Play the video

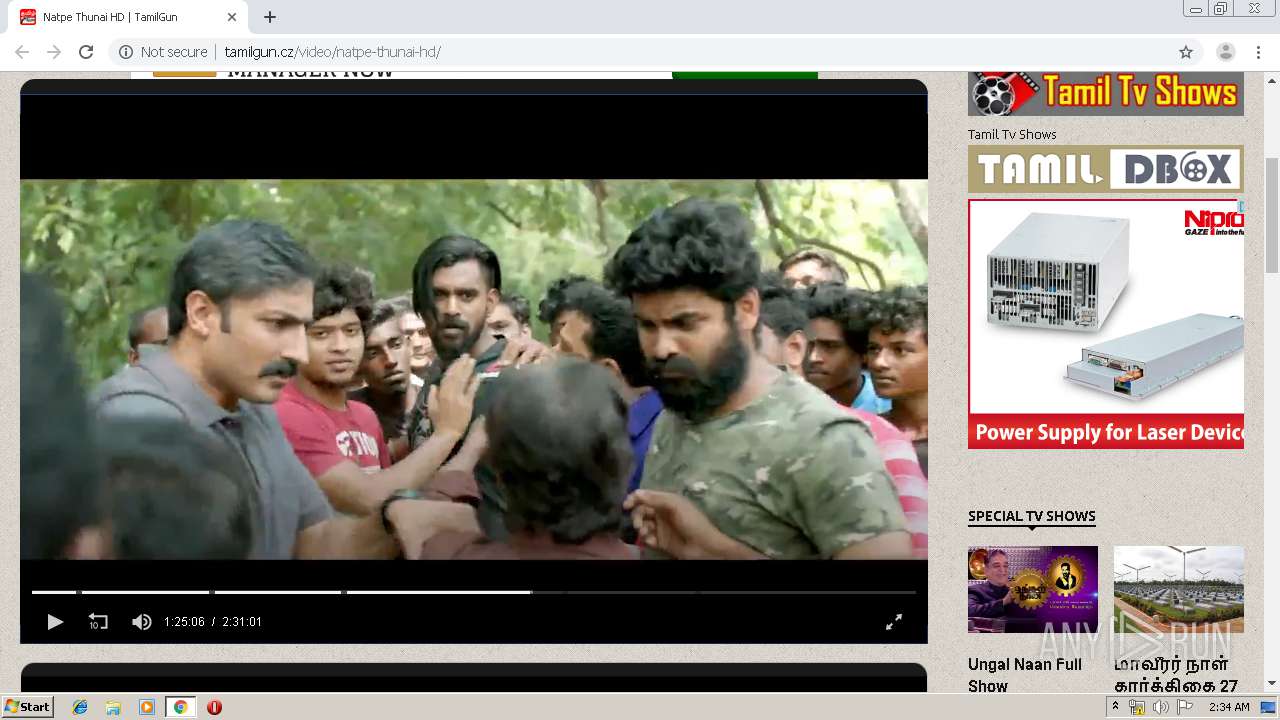coord(55,622)
